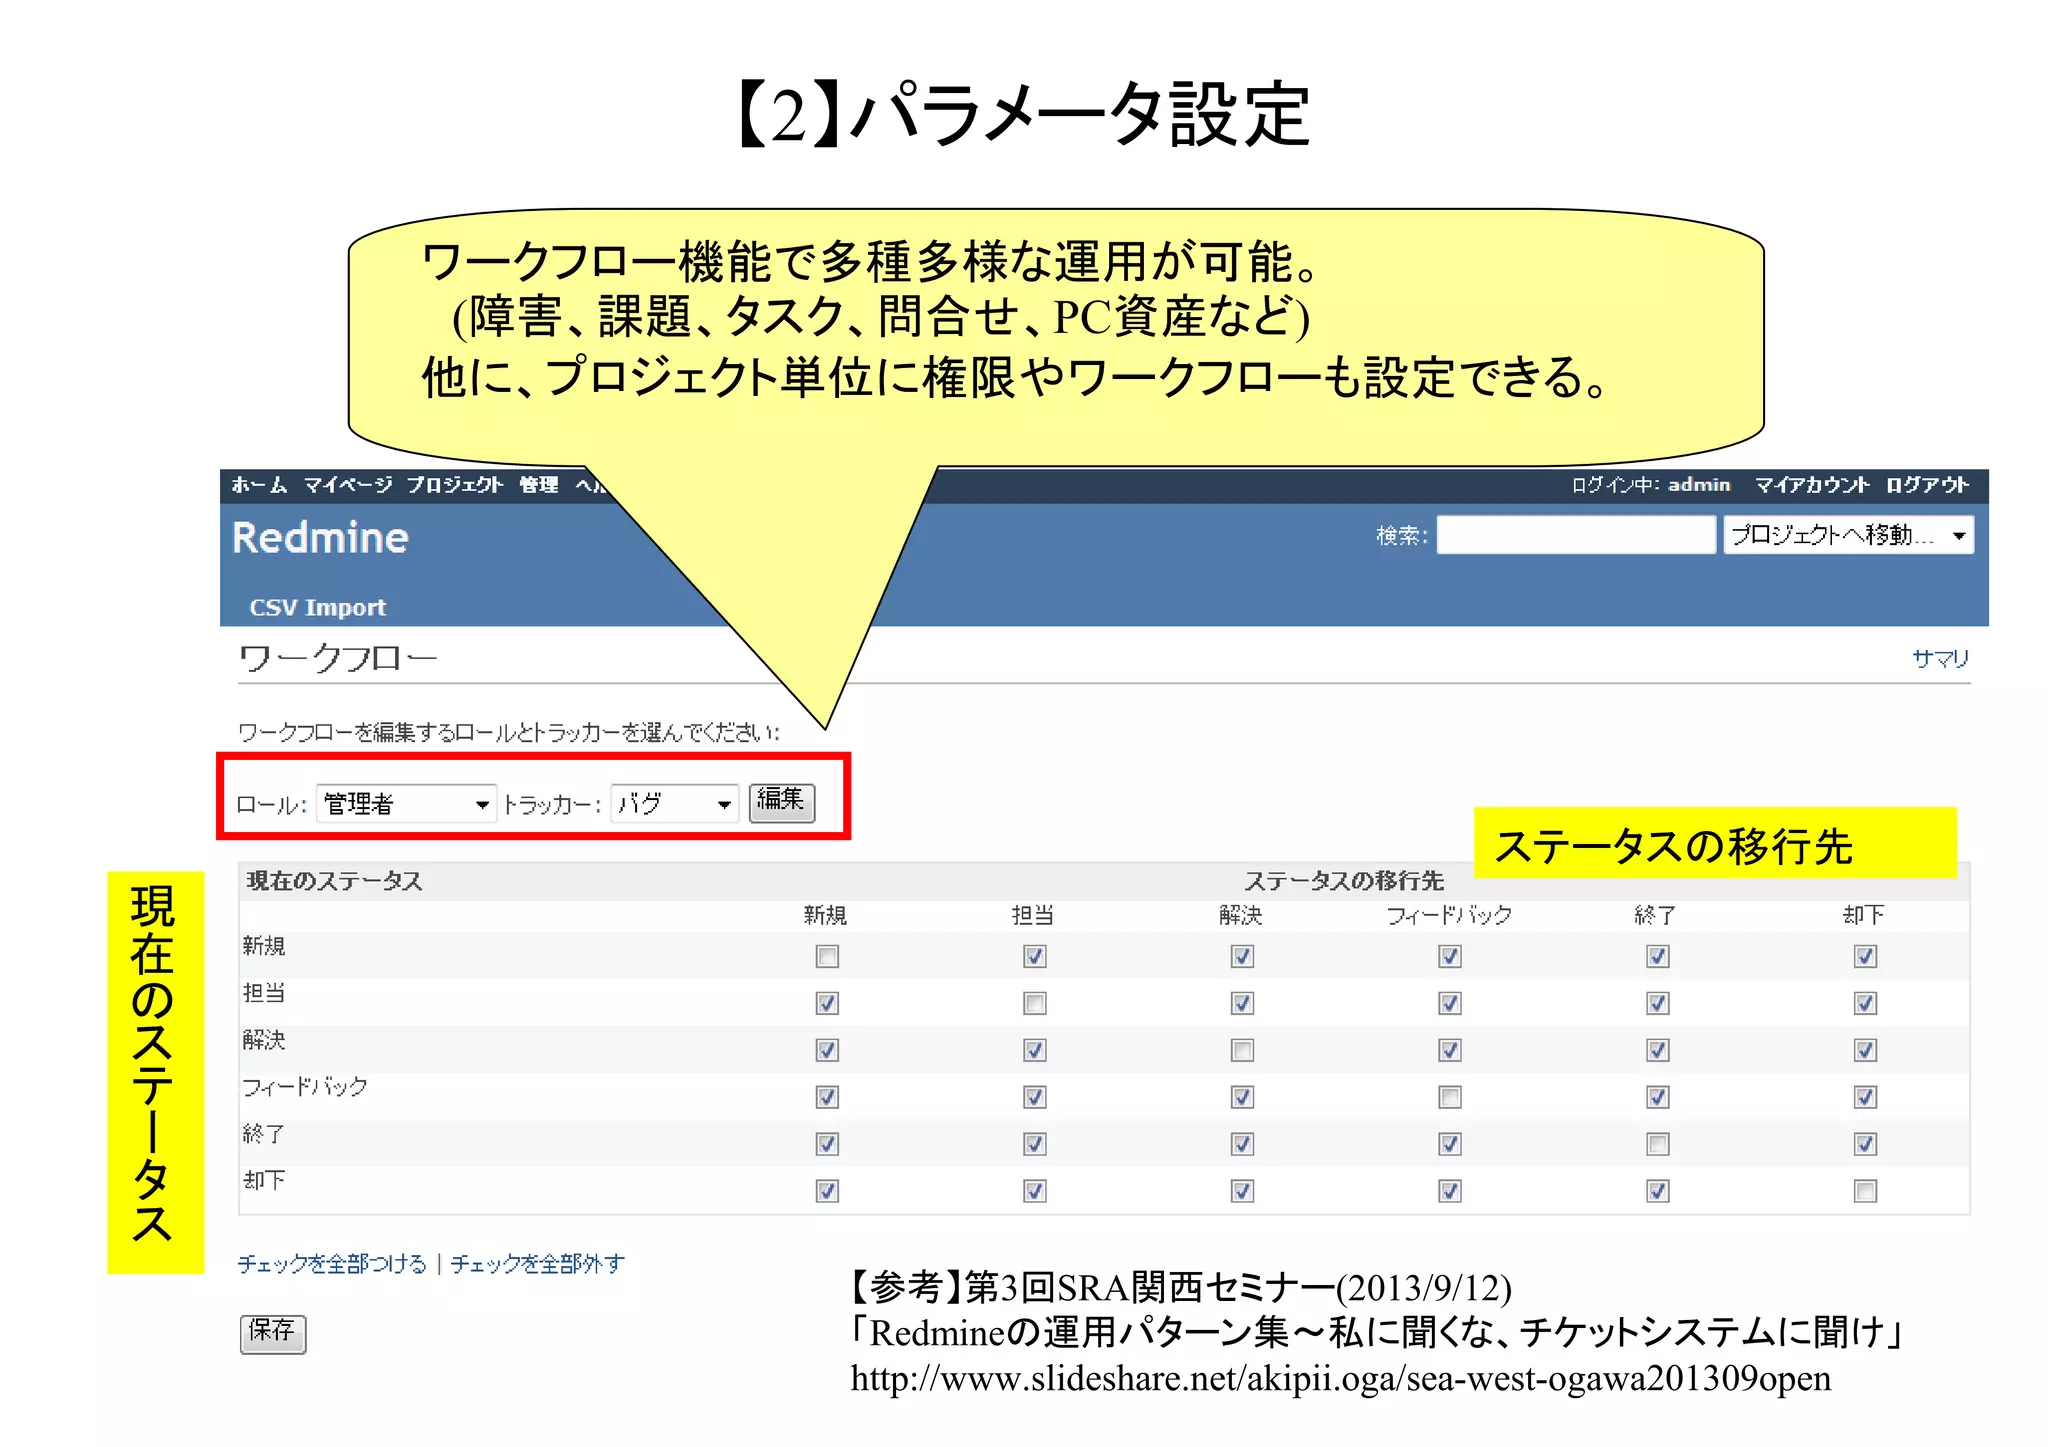Check 解決 to 解決 transition checkbox
The image size is (2048, 1447).
(x=1242, y=1050)
